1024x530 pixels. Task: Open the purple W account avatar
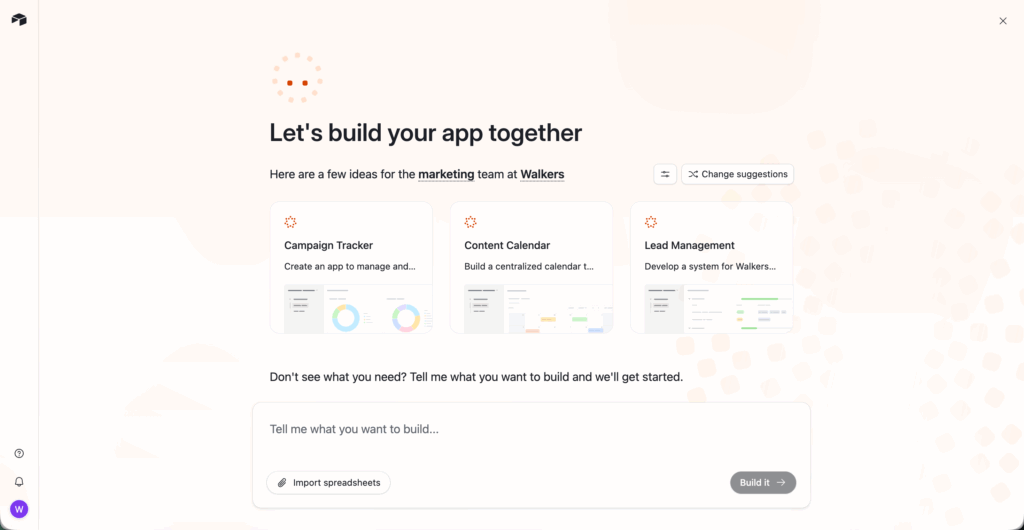[x=19, y=509]
